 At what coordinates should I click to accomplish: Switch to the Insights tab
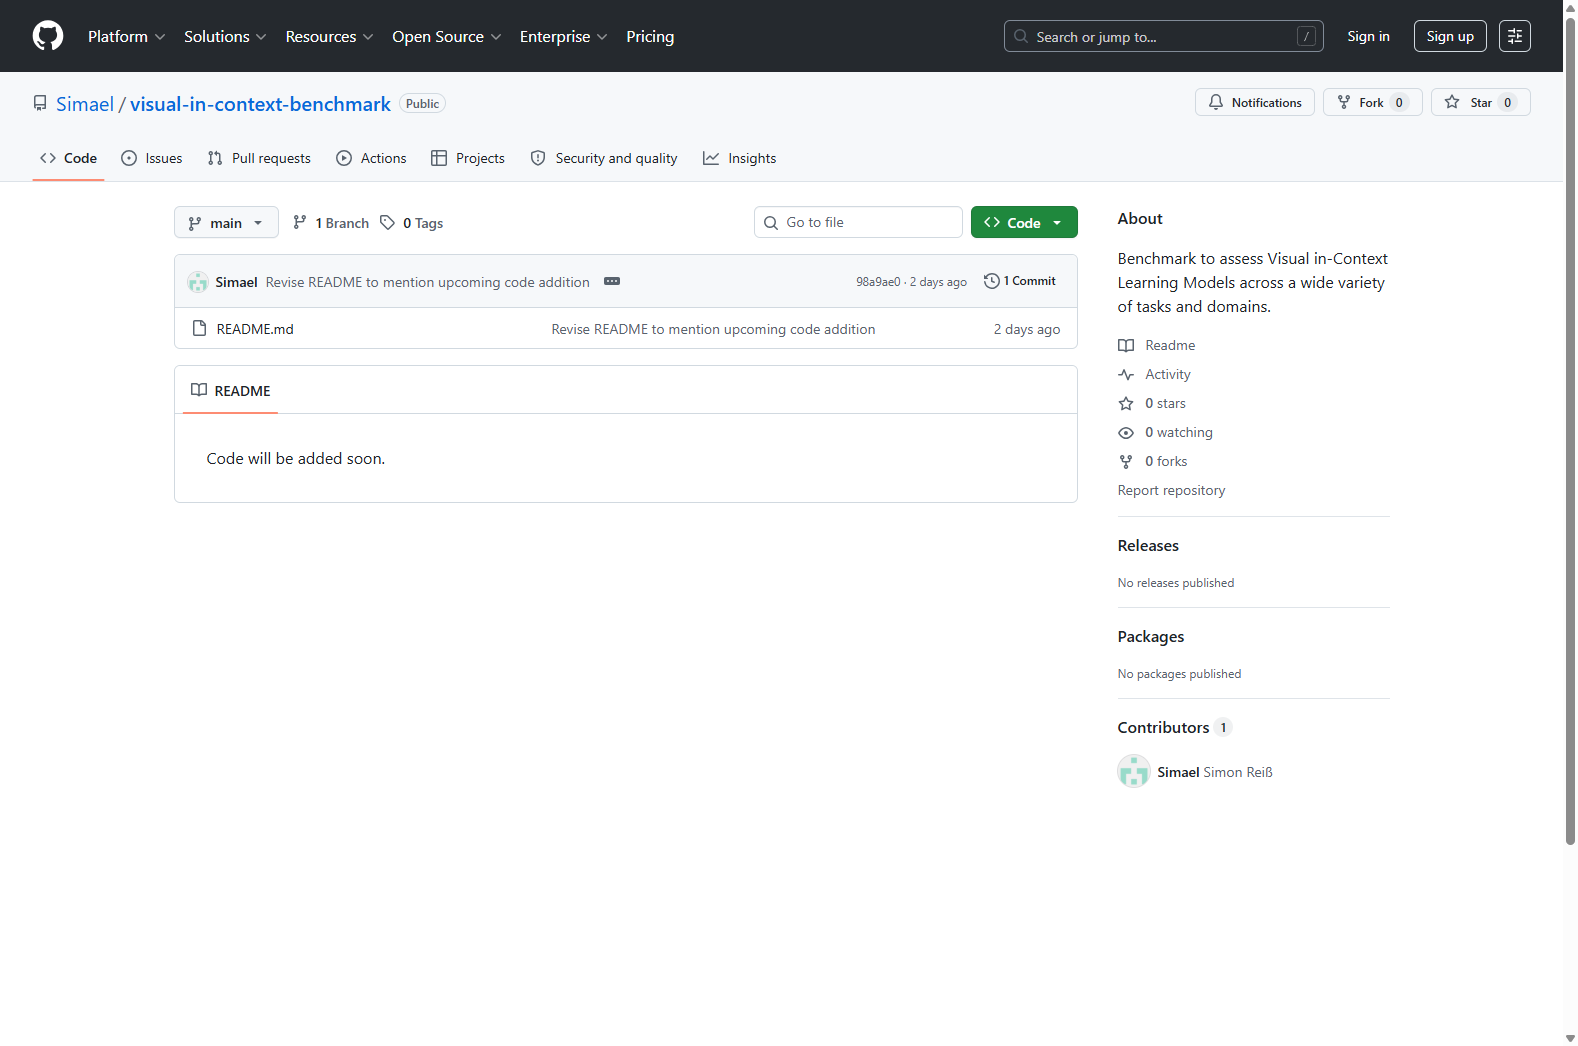click(x=739, y=158)
